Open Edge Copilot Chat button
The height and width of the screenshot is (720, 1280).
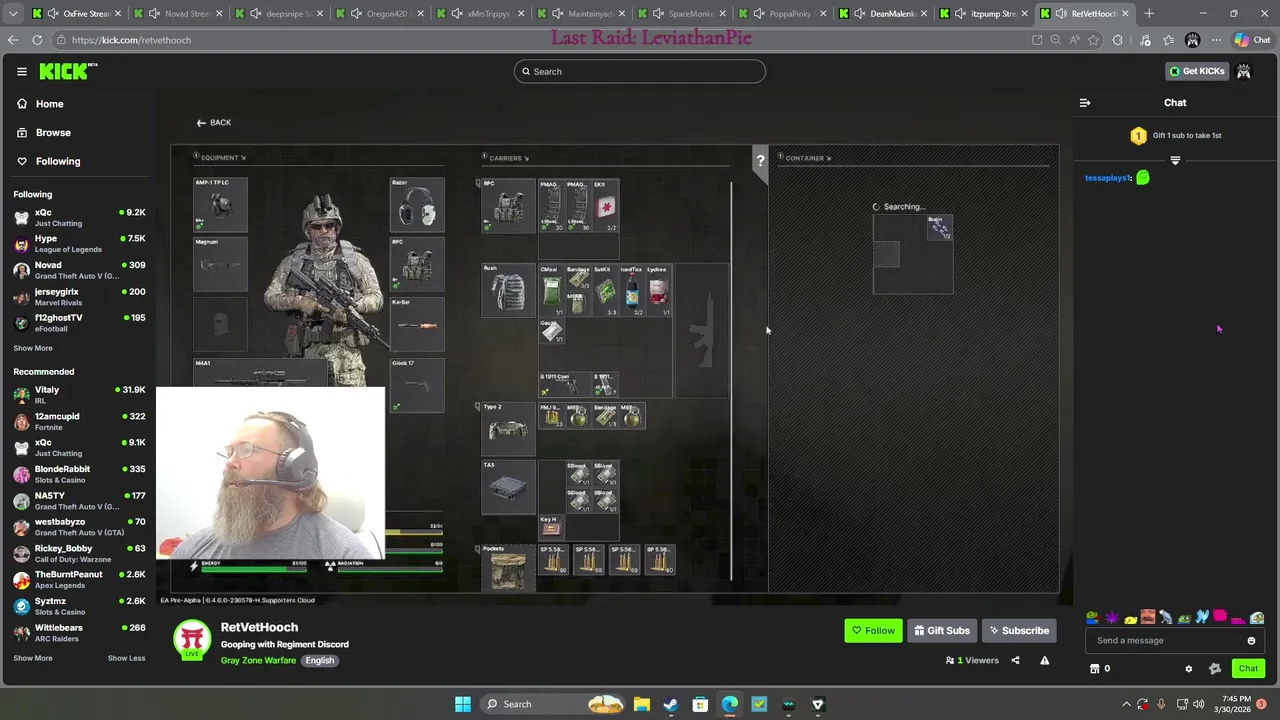(1253, 40)
